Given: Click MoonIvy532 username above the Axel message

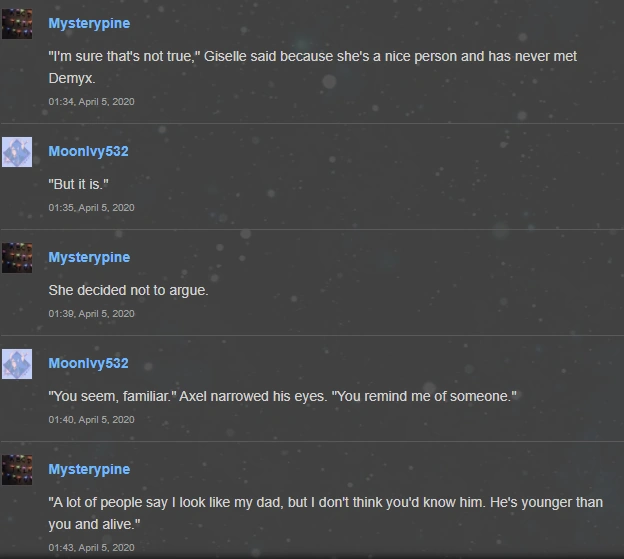Looking at the screenshot, I should tap(88, 363).
